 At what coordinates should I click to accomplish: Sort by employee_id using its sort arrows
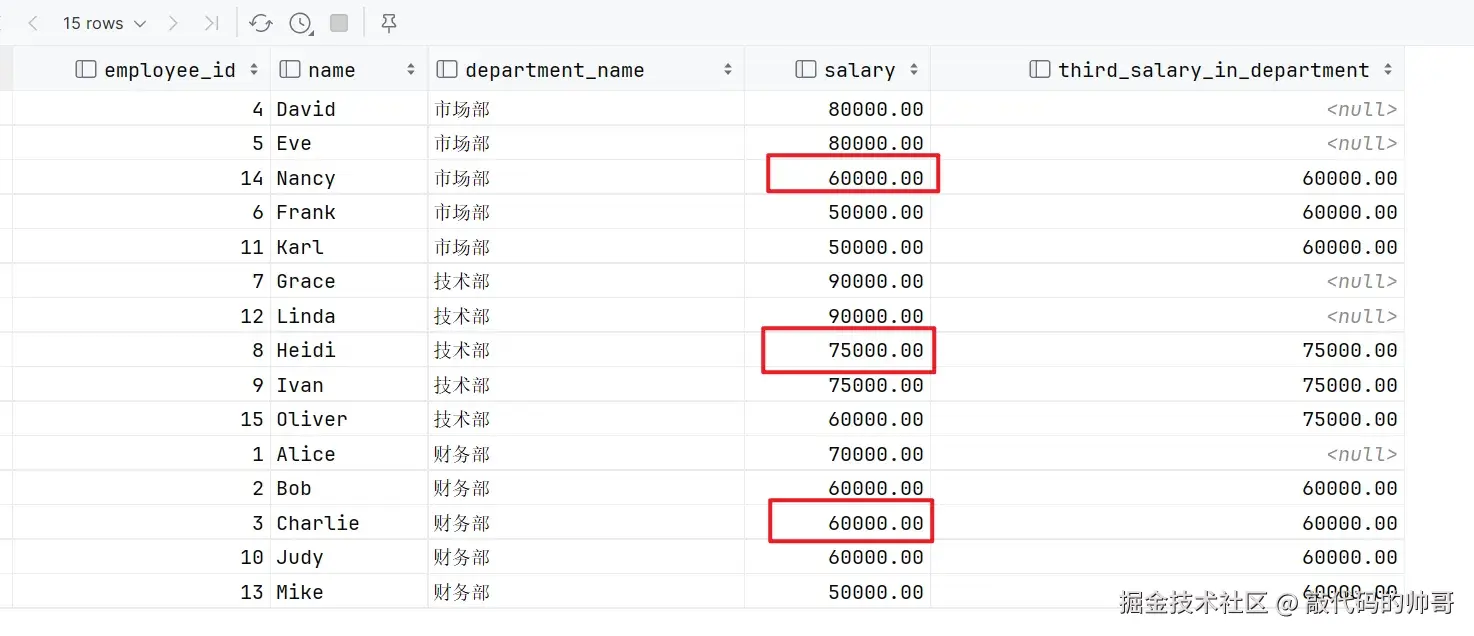click(254, 70)
